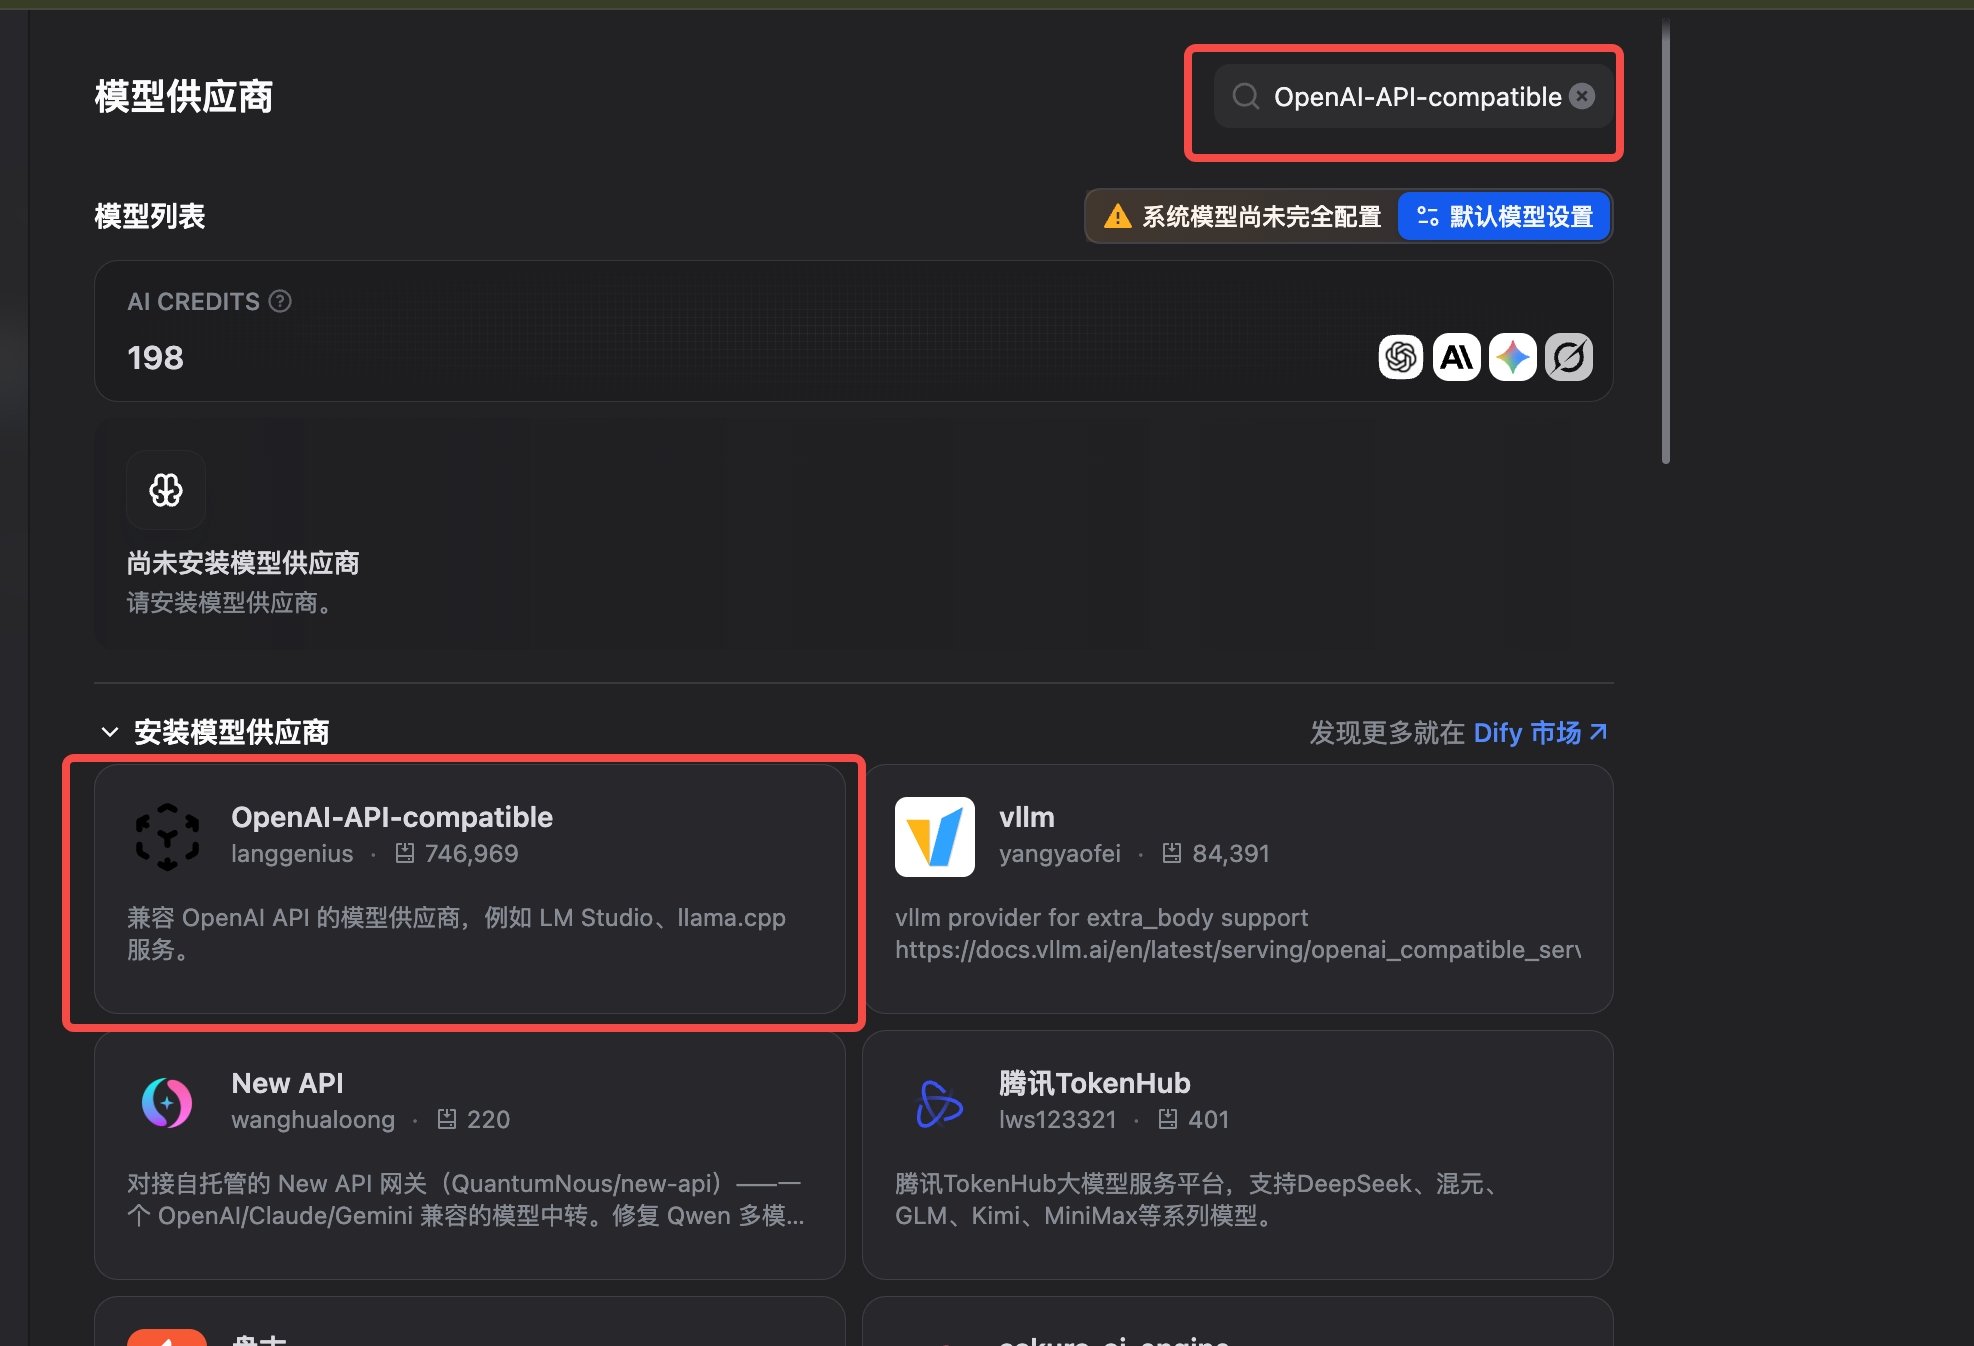Click the install count icon beside 401
Viewport: 1974px width, 1346px height.
[x=1167, y=1119]
